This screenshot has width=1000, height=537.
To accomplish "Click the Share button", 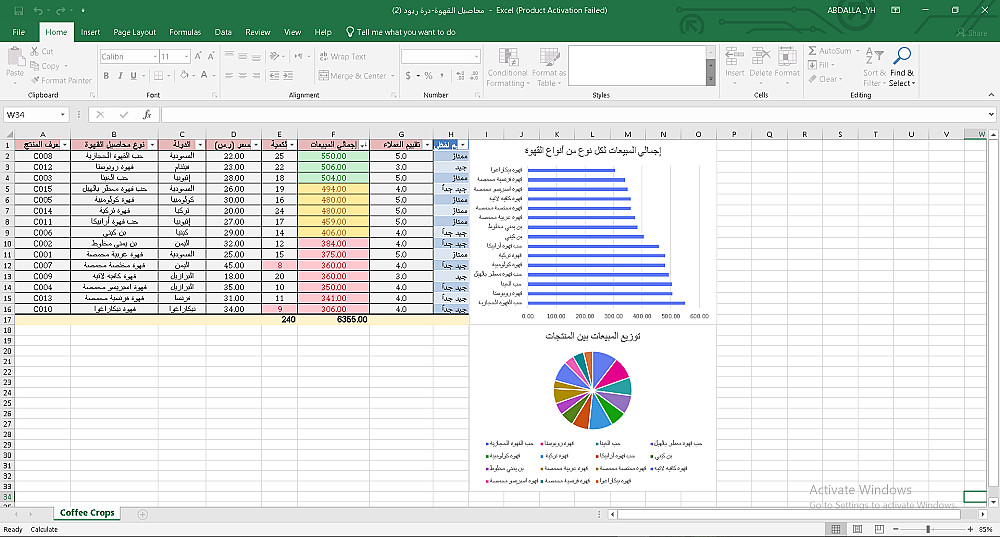I will [971, 32].
